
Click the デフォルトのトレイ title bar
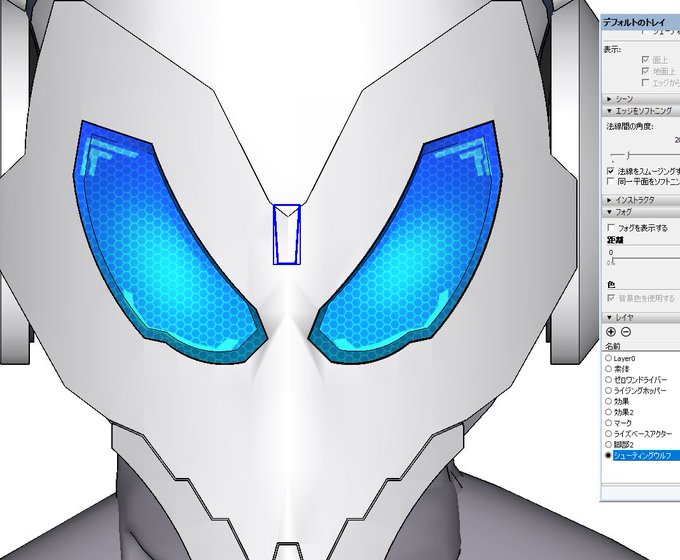coord(641,22)
